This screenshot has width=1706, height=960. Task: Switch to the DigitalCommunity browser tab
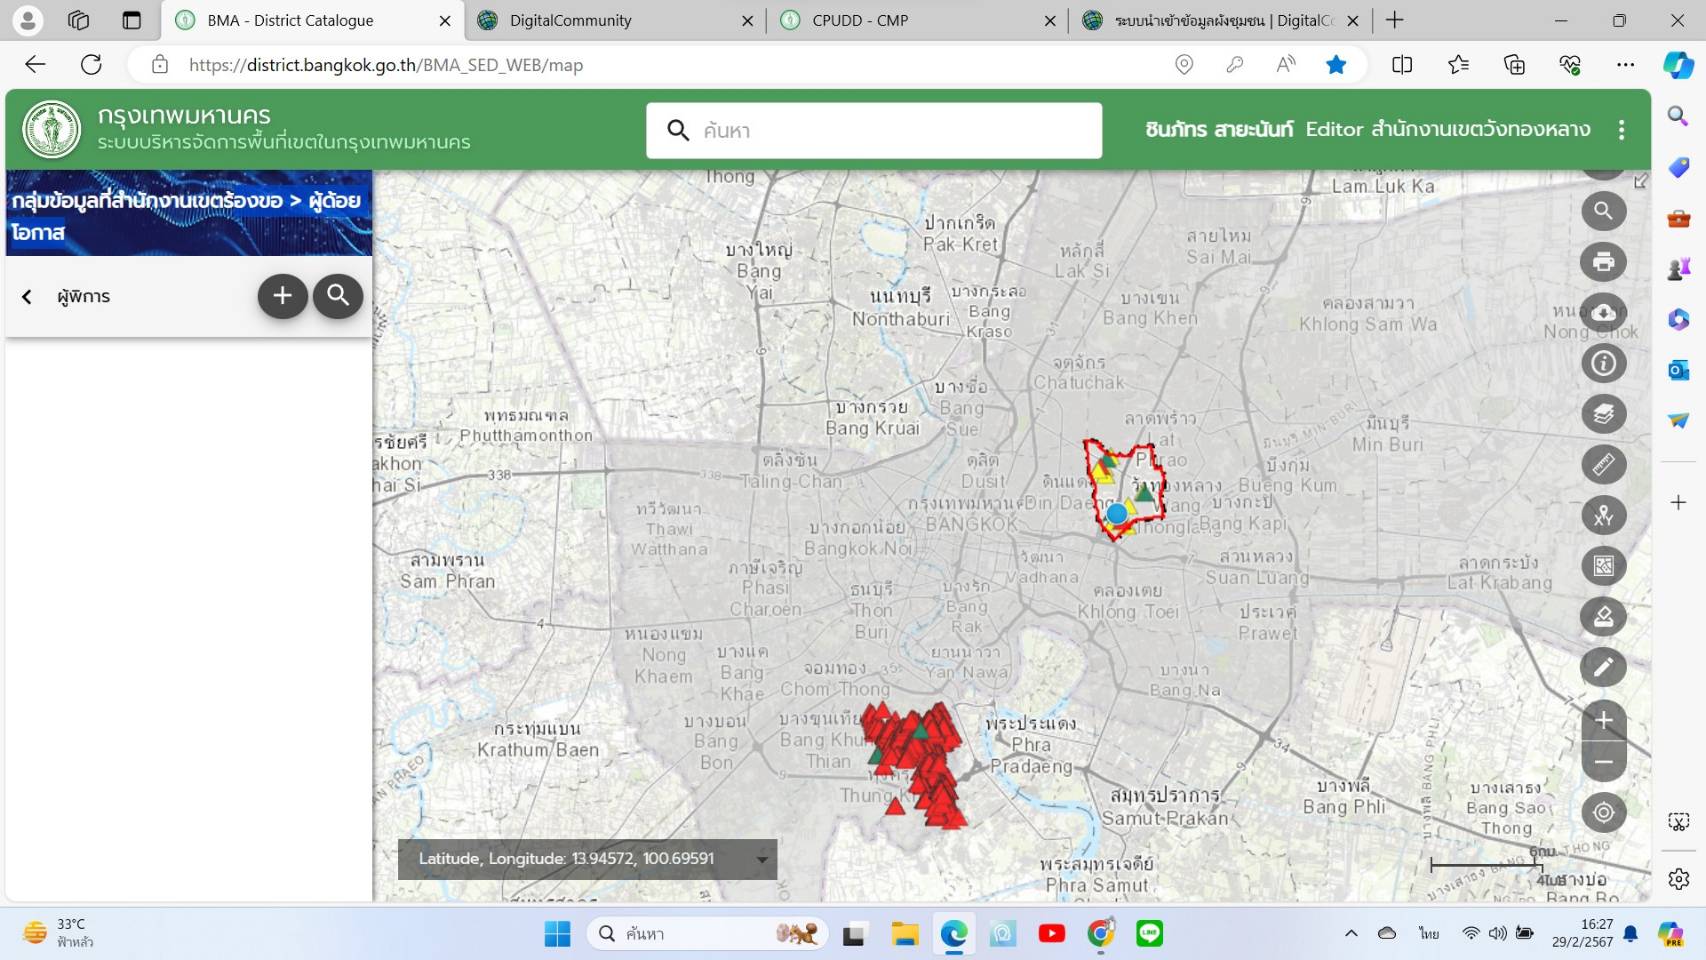click(x=570, y=20)
